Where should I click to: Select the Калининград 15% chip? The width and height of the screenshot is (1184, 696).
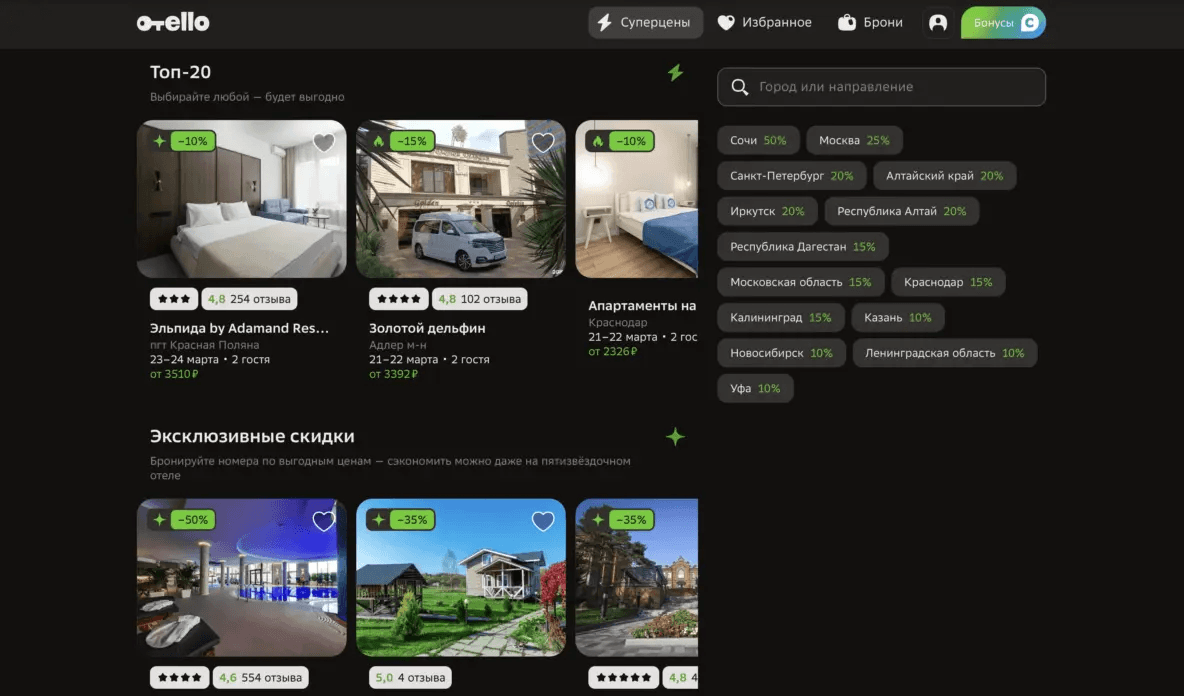pos(781,318)
